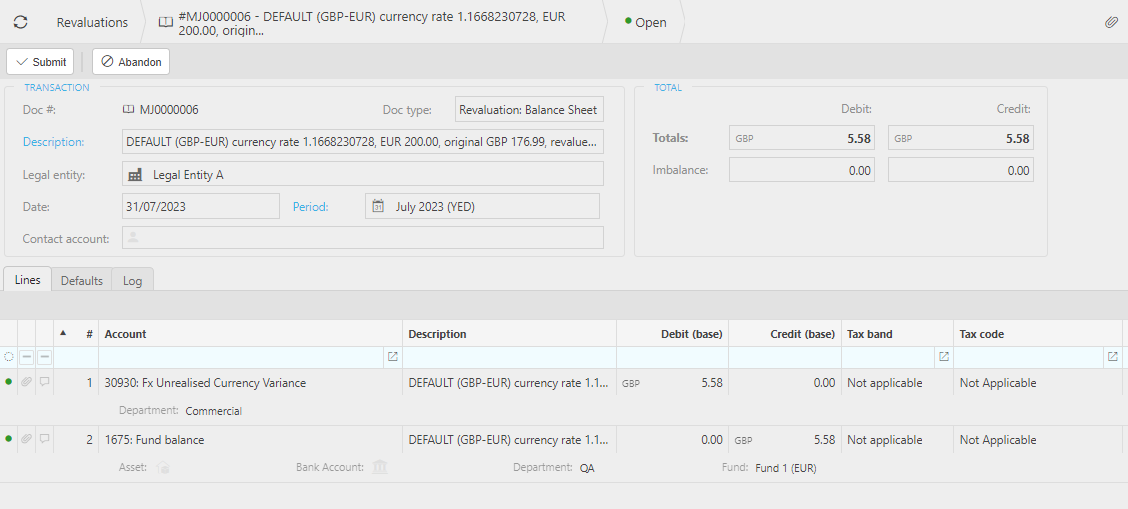Click the sort arrow in lines header
The image size is (1128, 509).
click(63, 333)
